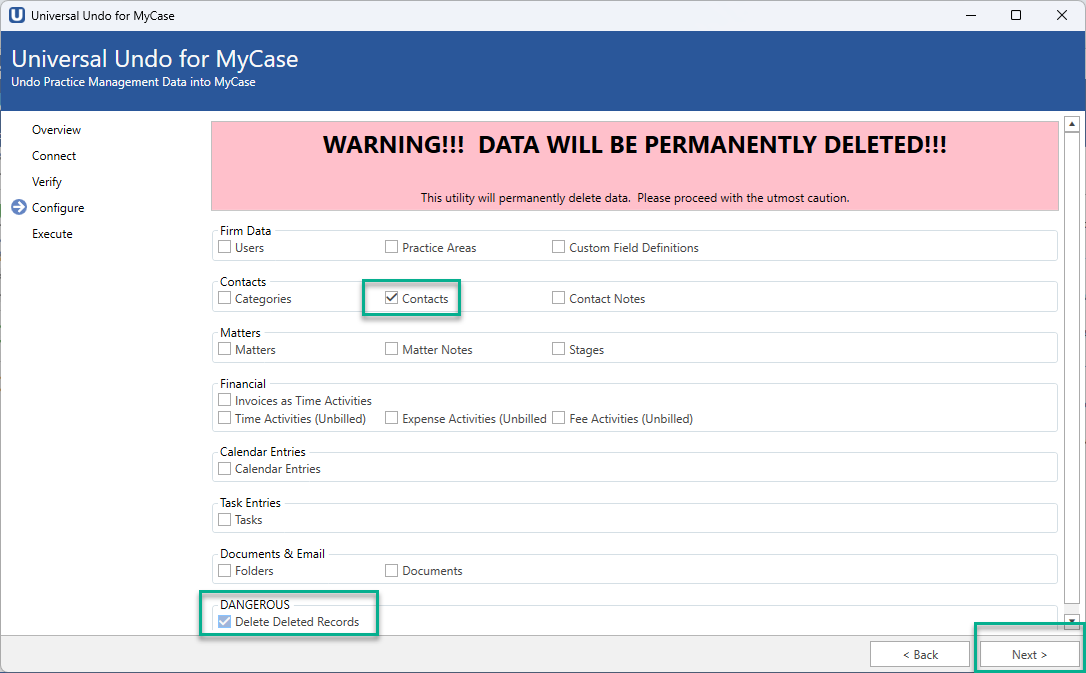The width and height of the screenshot is (1086, 673).
Task: Go to the Connect step
Action: tap(54, 156)
